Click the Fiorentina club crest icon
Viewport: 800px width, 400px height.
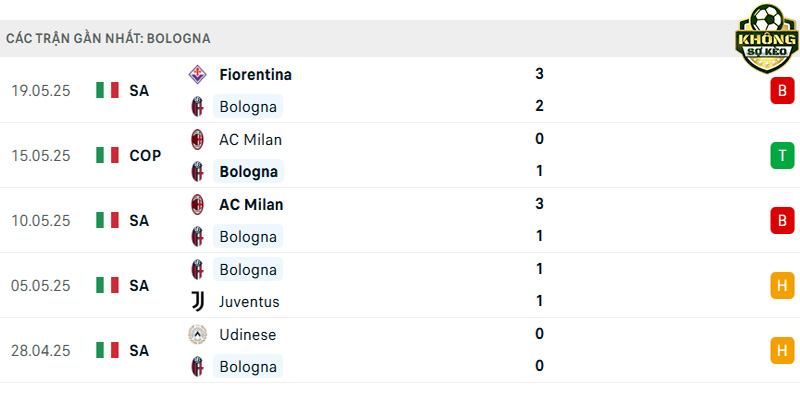click(197, 74)
